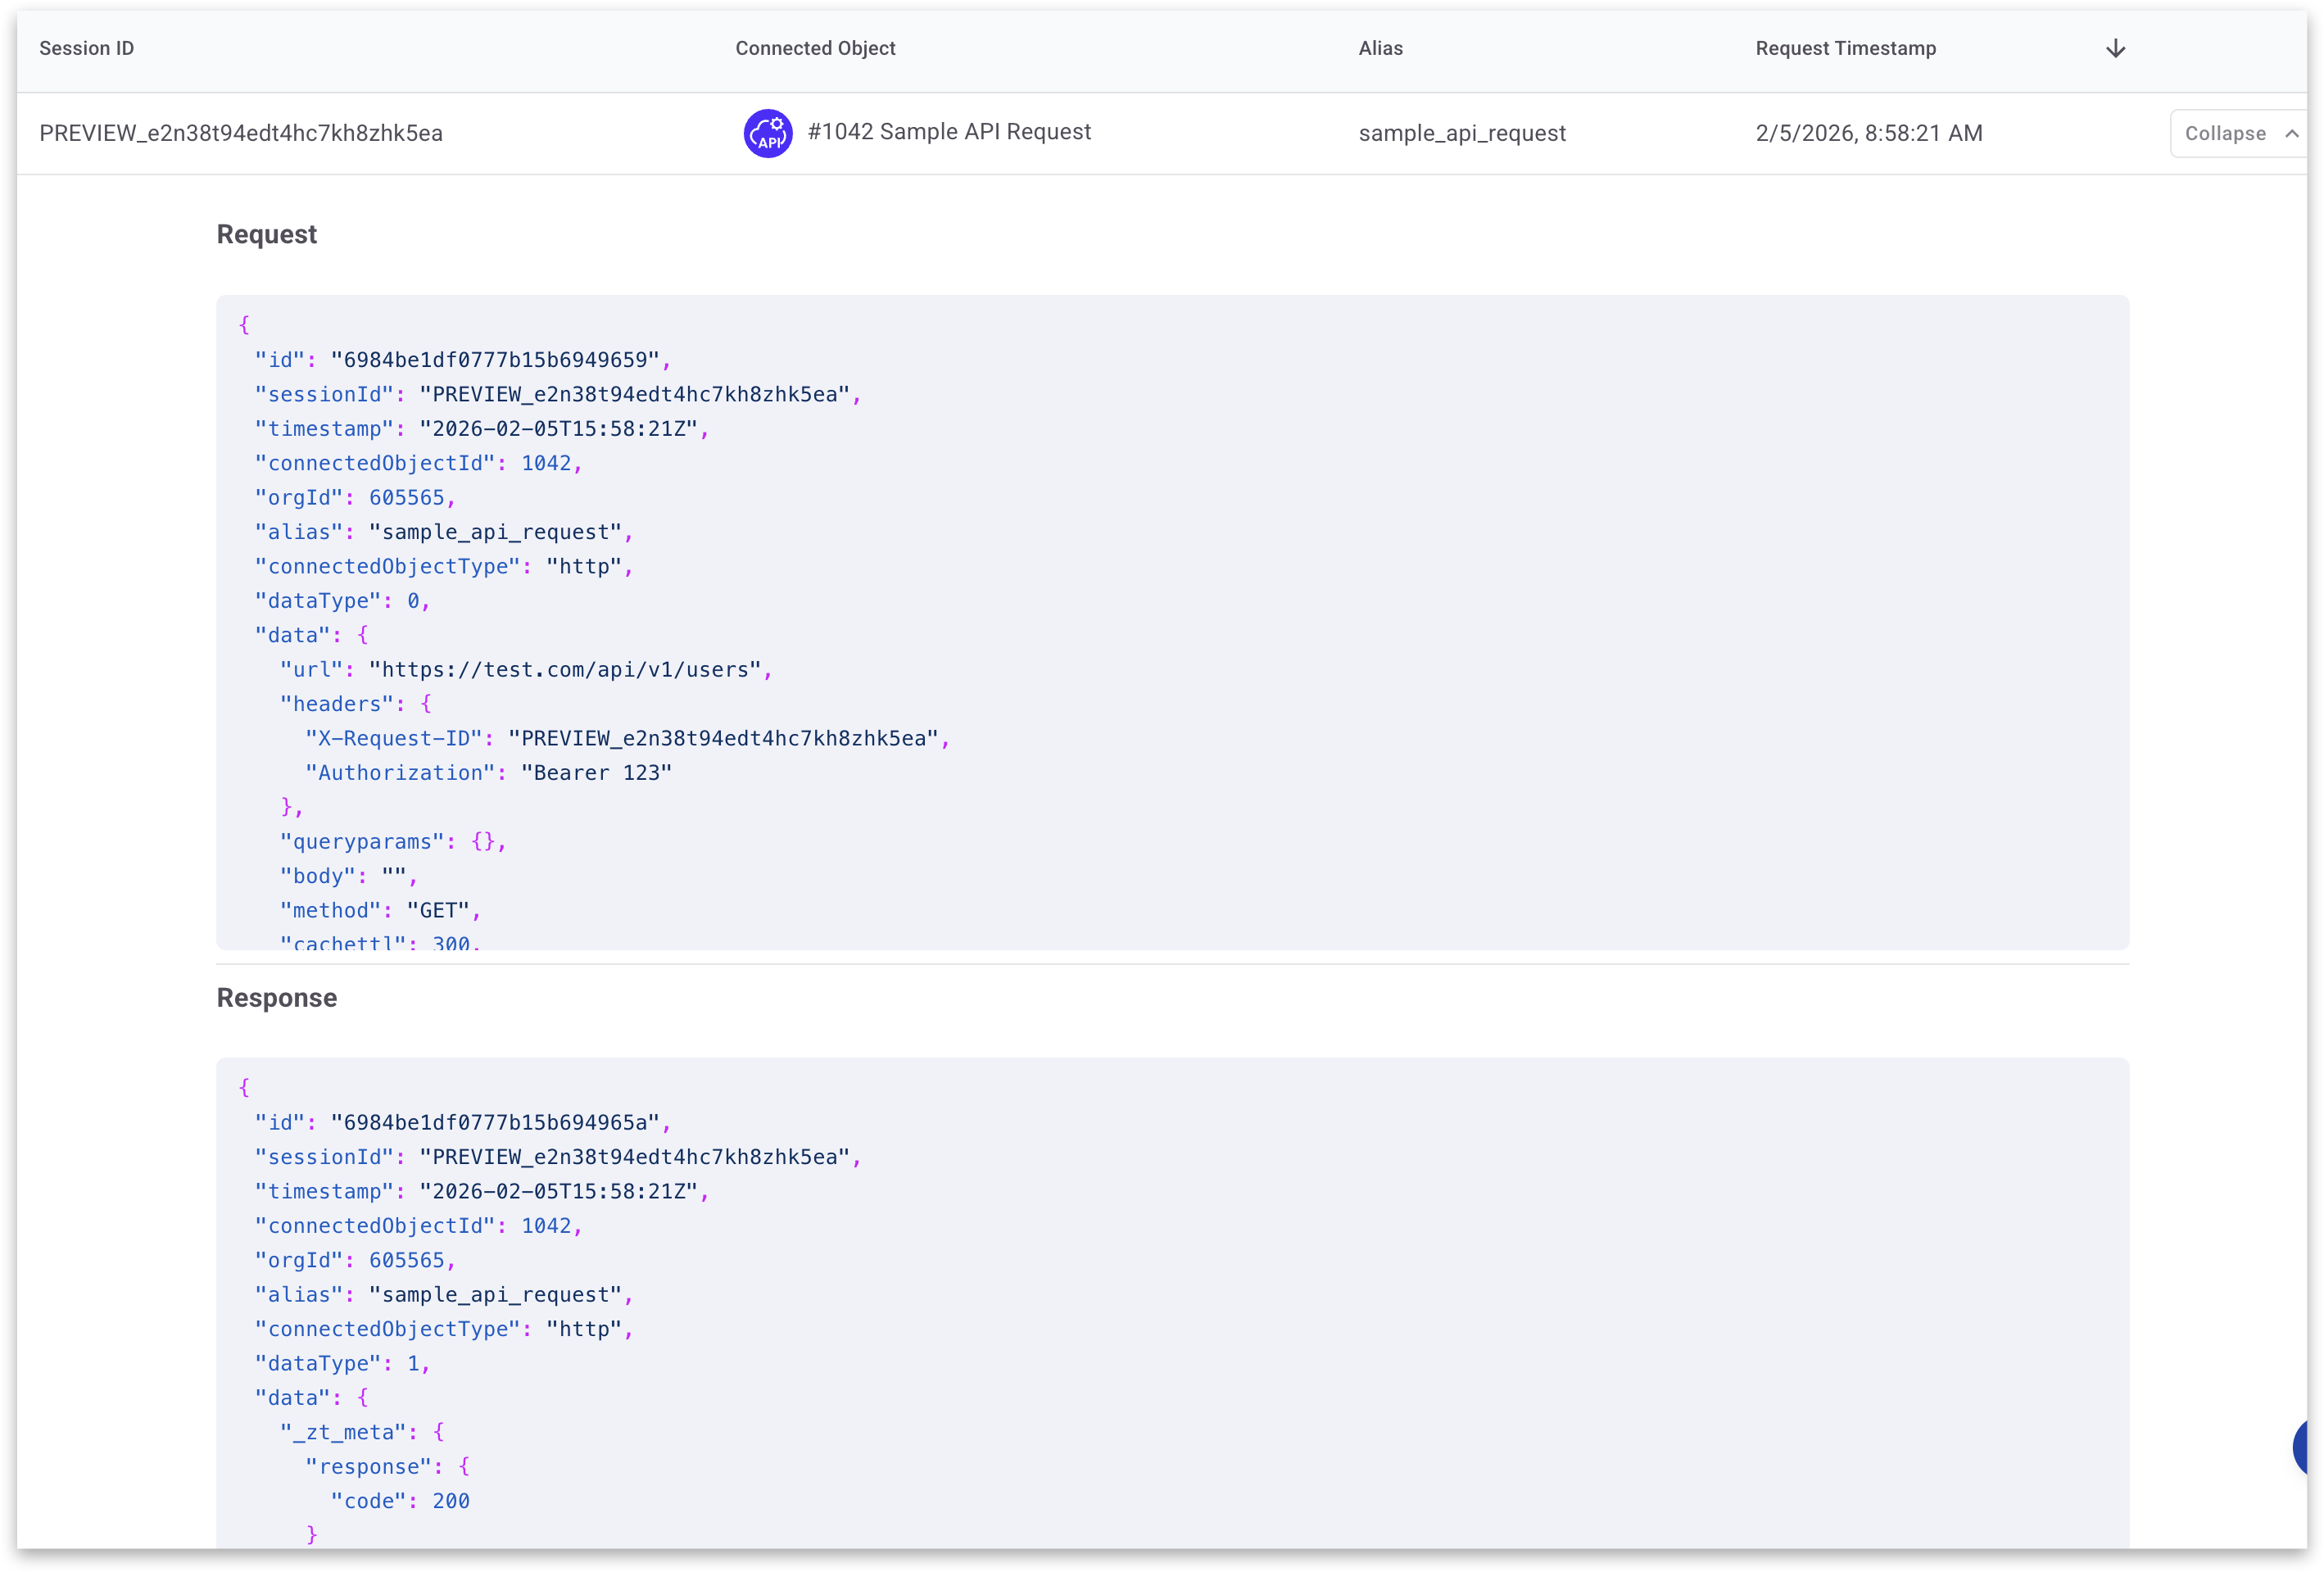Click the purple API connected object icon
Viewport: 2324px width, 1572px height.
768,133
